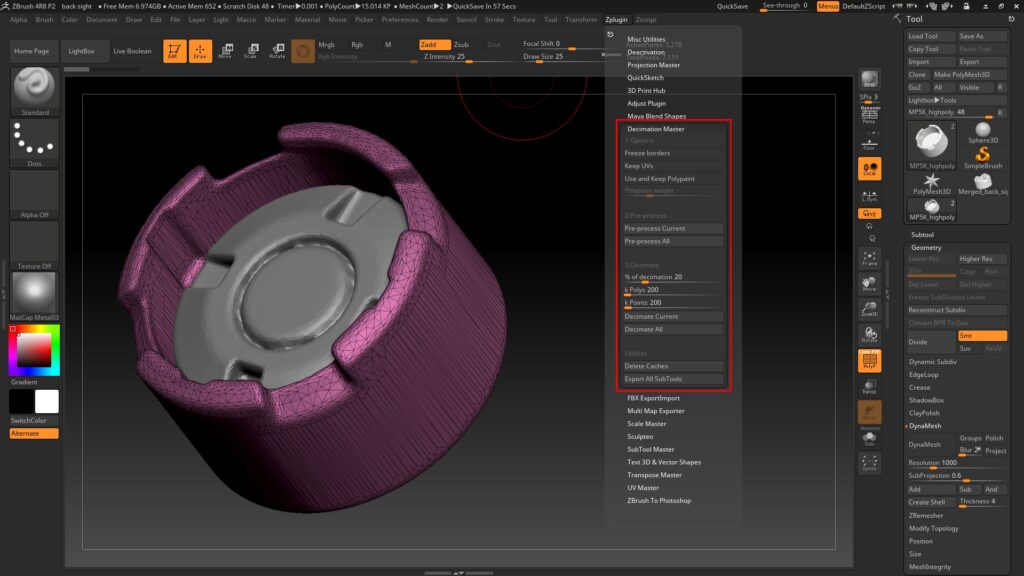Toggle the PolyF polyframe icon
Image resolution: width=1024 pixels, height=576 pixels.
869,360
